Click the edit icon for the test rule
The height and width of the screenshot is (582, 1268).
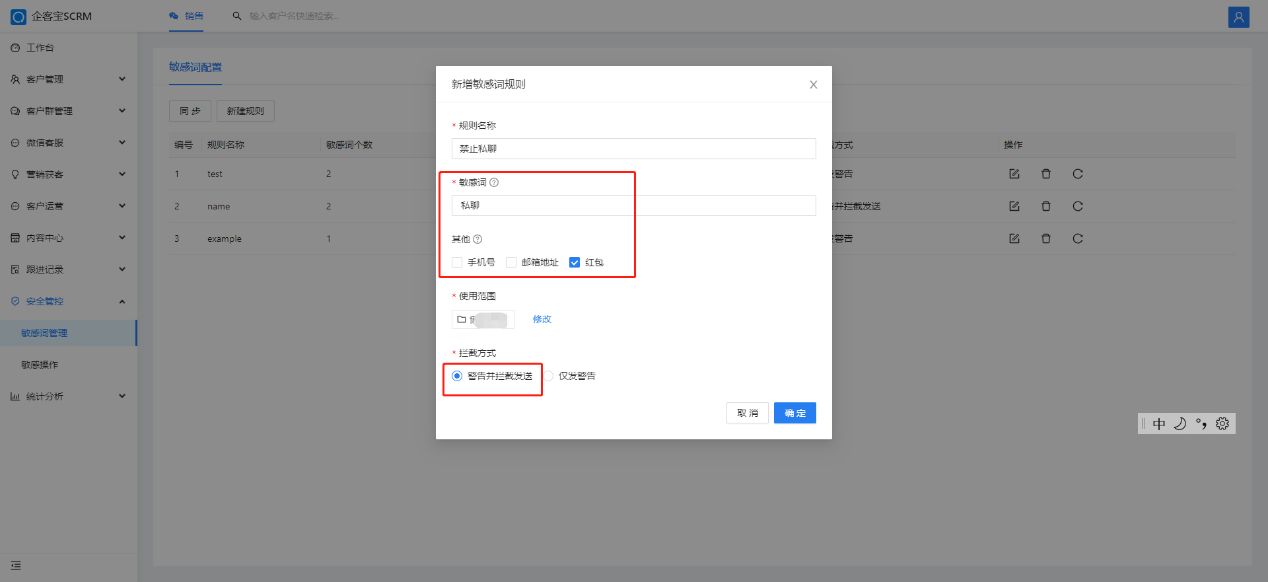point(1014,174)
